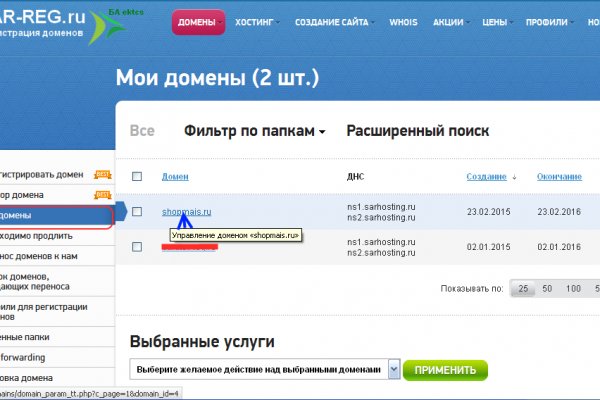This screenshot has height=400, width=600.
Task: Show 50 domains per page
Action: click(x=547, y=288)
